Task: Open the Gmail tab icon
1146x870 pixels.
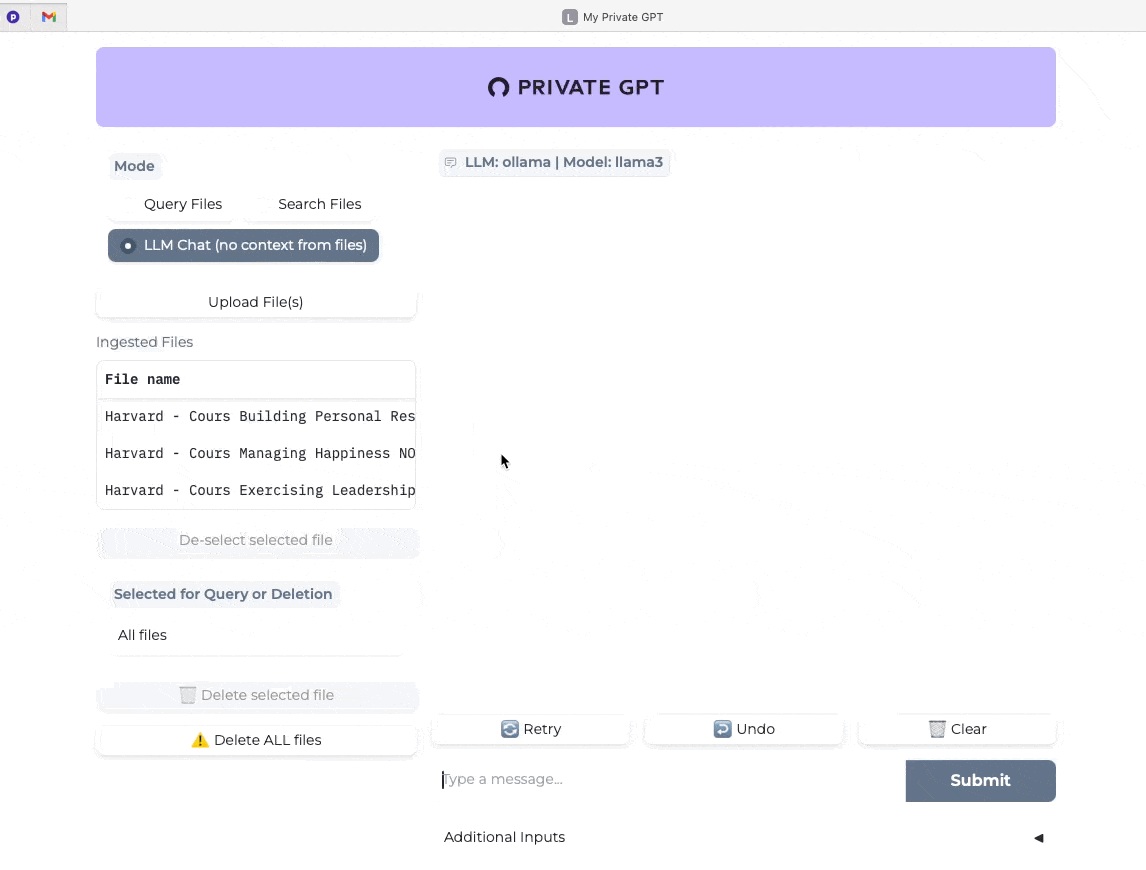Action: click(x=49, y=17)
